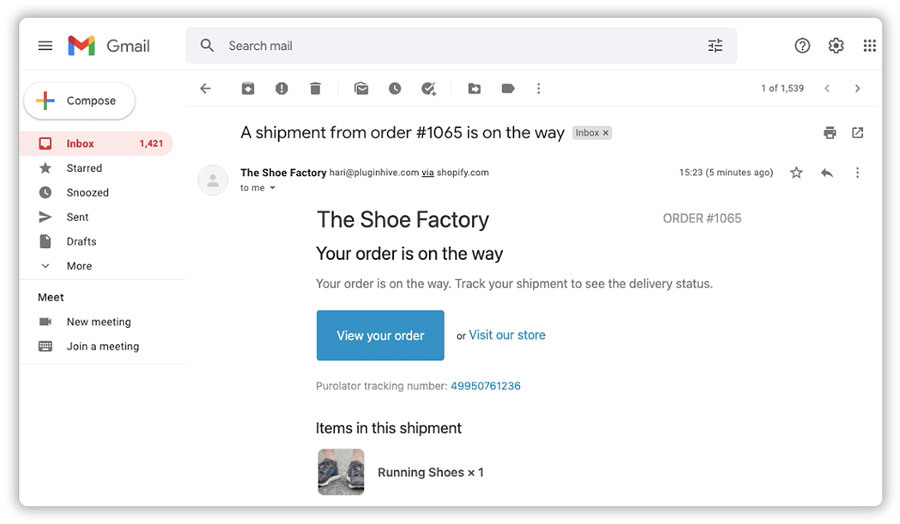The width and height of the screenshot is (900, 524).
Task: Open email in new window
Action: [x=858, y=133]
